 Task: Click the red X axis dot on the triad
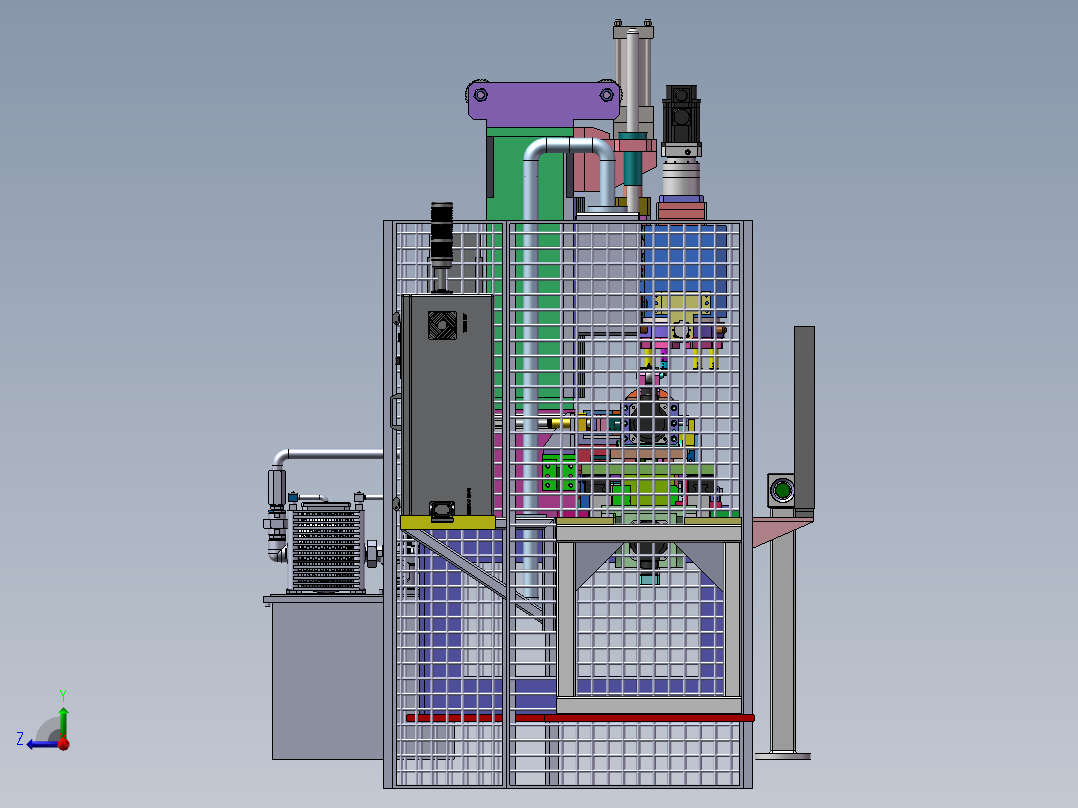click(64, 744)
